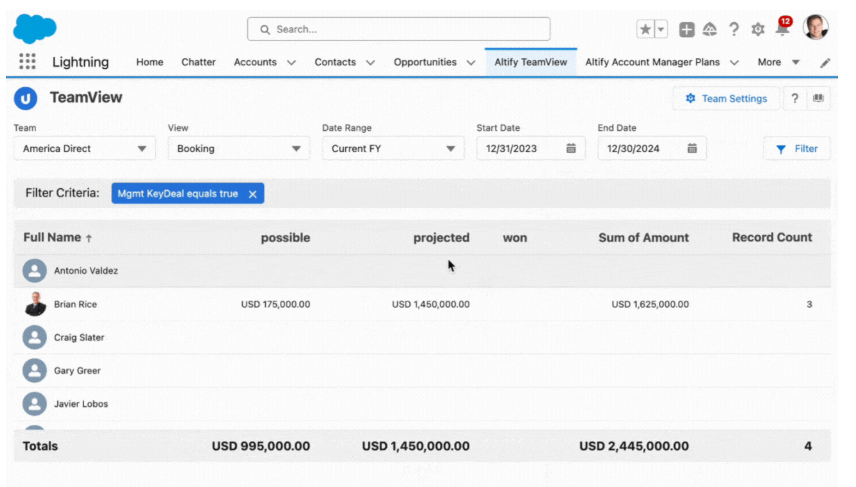This screenshot has width=856, height=487.
Task: Click the Start Date field 12/31/2023
Action: pos(531,149)
